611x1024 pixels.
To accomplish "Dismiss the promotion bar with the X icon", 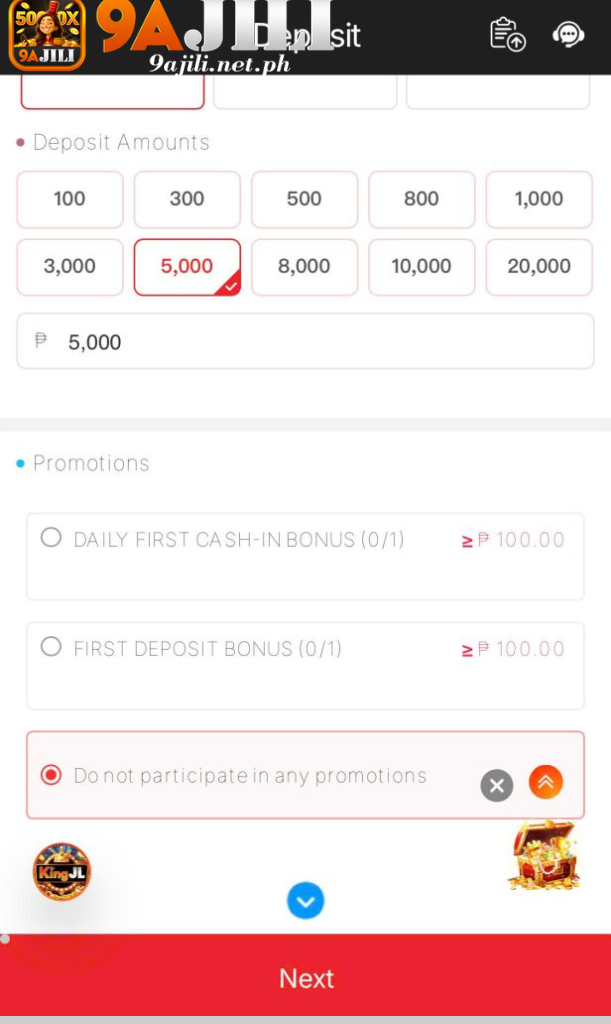I will point(496,786).
